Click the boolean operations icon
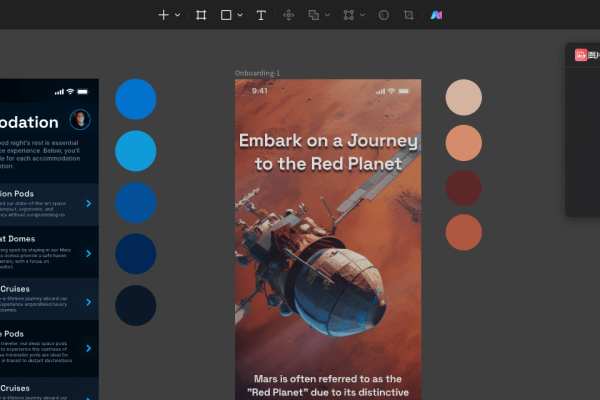 (x=313, y=15)
